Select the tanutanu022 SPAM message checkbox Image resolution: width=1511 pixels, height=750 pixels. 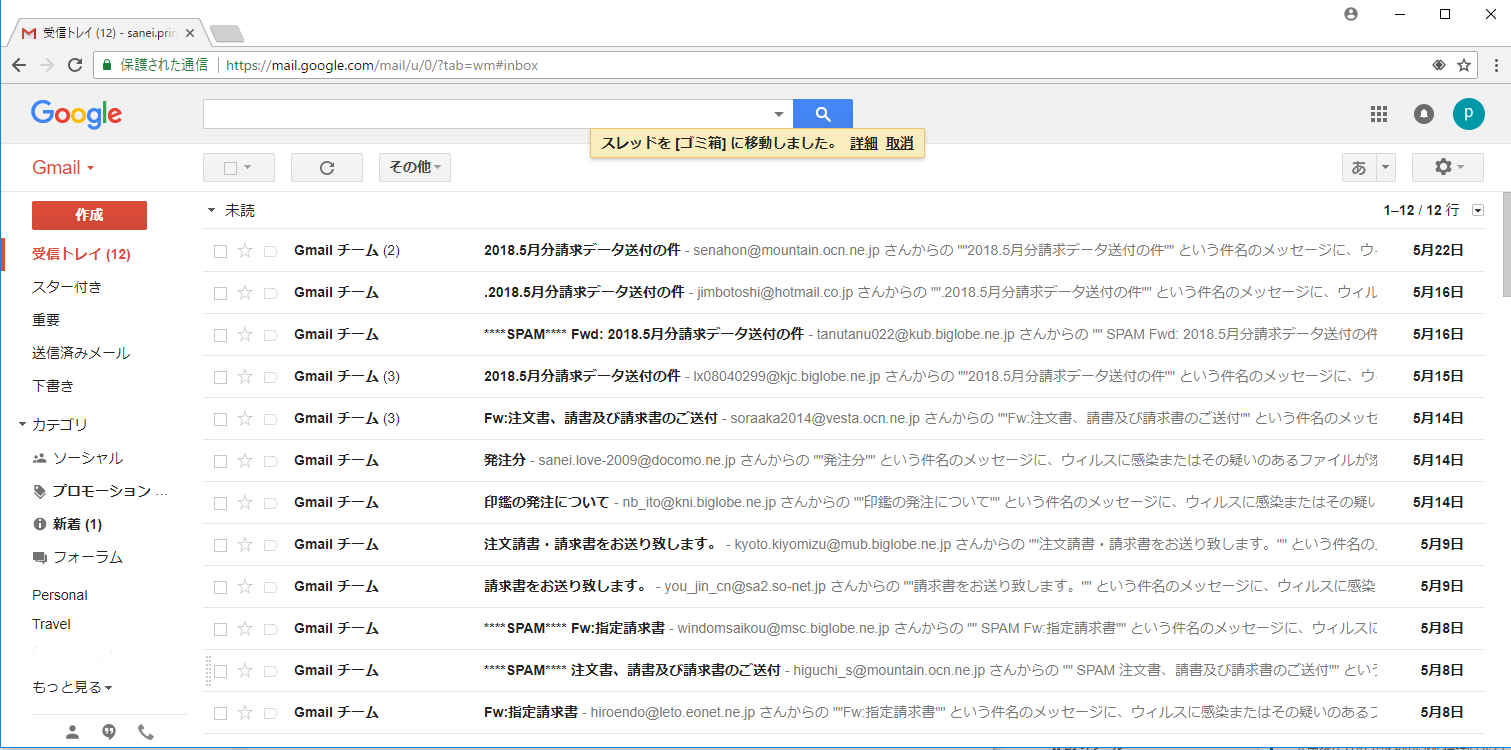(x=221, y=335)
